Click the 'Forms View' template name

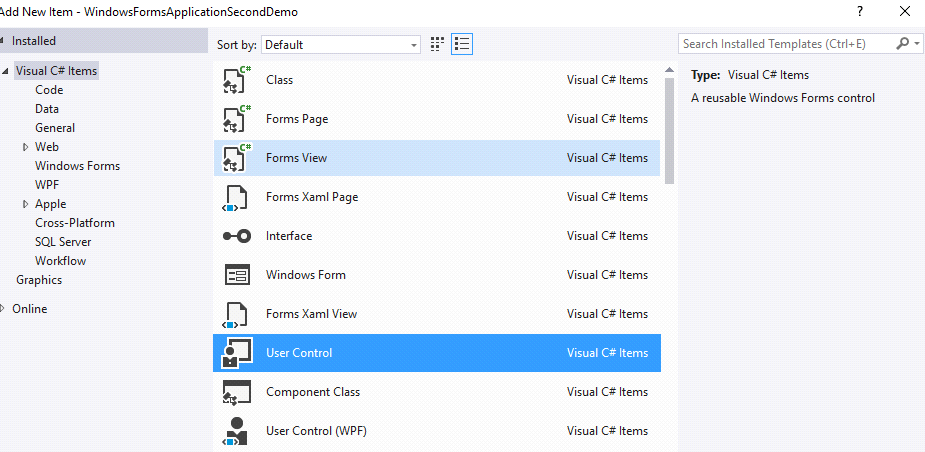(296, 158)
